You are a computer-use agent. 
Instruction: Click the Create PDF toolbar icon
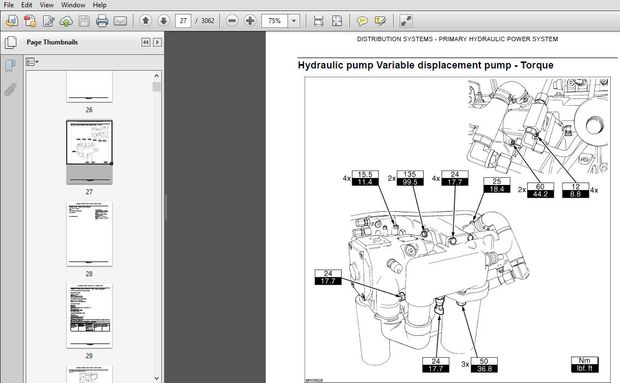pyautogui.click(x=30, y=21)
